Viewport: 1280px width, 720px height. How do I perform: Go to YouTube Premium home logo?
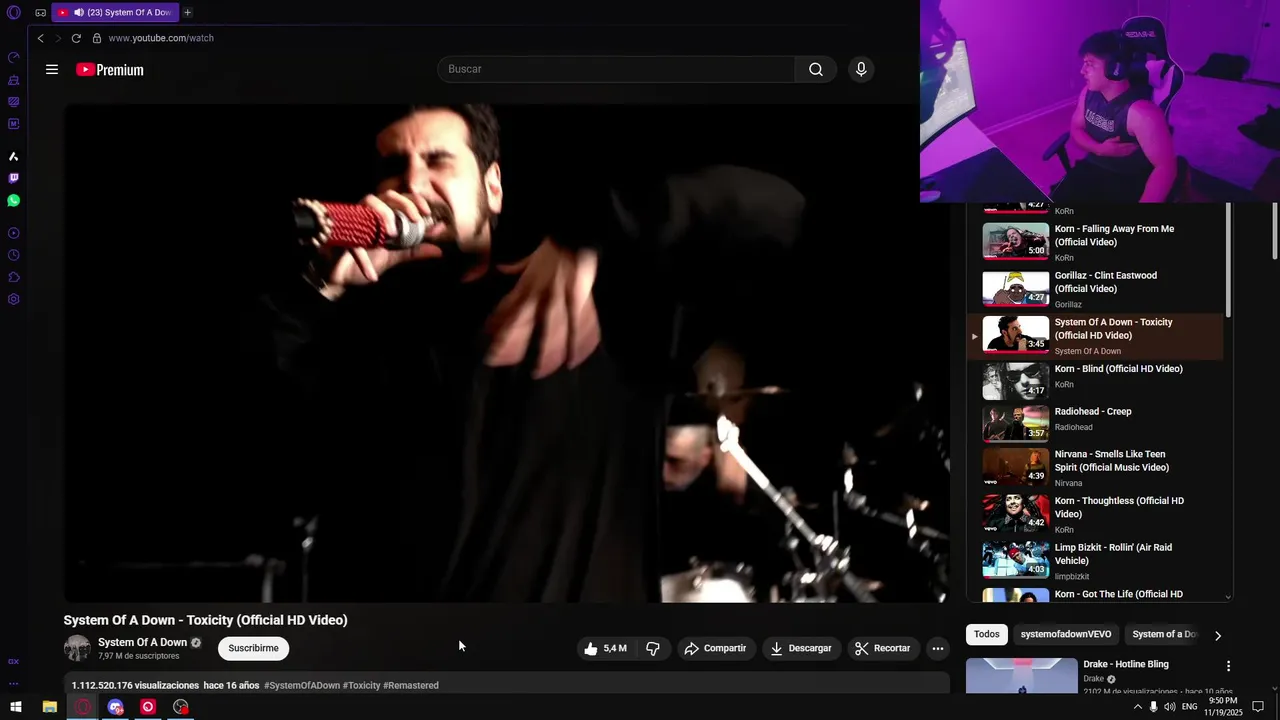point(110,70)
